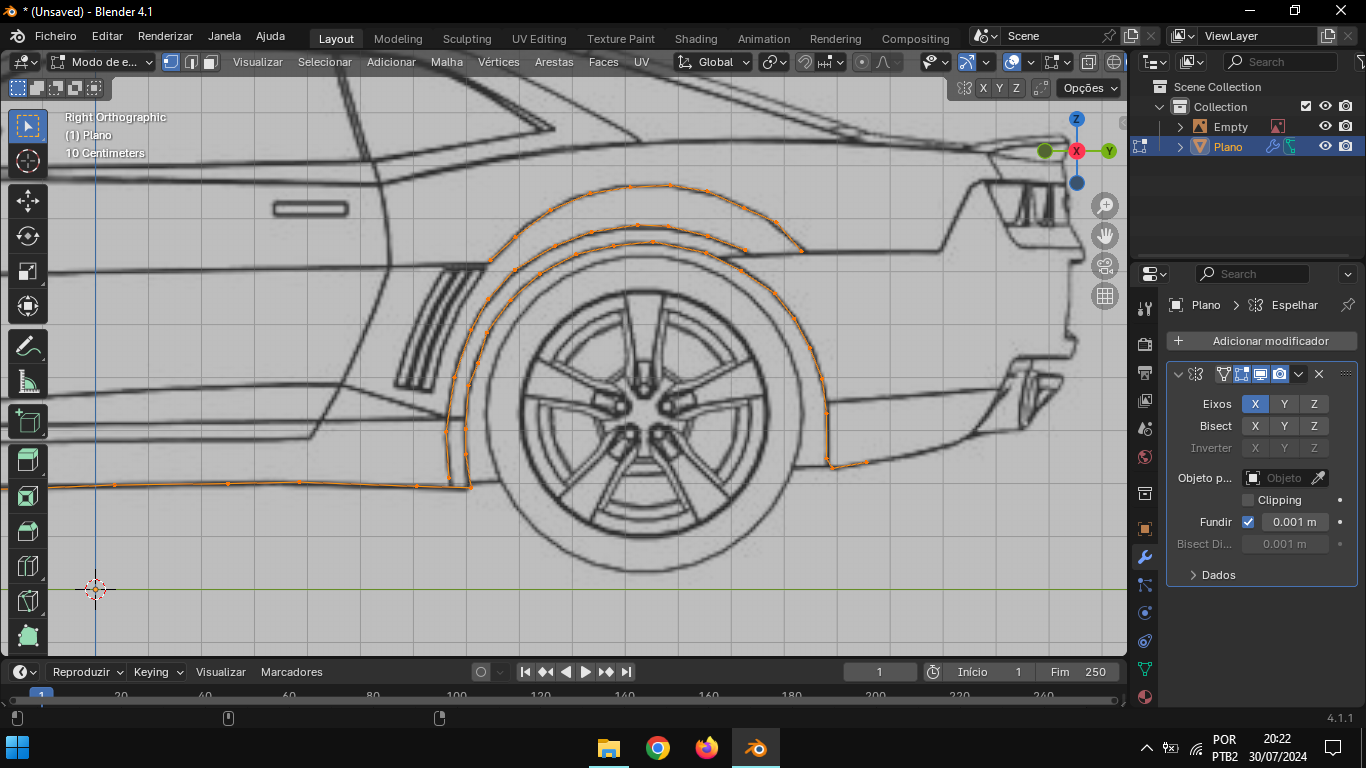The height and width of the screenshot is (768, 1366).
Task: Switch to the Sculpting workspace tab
Action: [467, 39]
